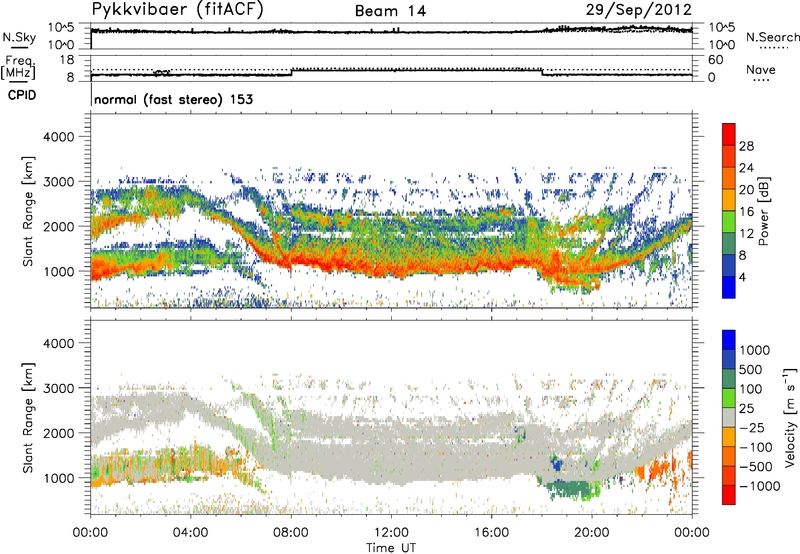This screenshot has width=800, height=554.
Task: Click the '60' Nave scale value
Action: point(715,60)
